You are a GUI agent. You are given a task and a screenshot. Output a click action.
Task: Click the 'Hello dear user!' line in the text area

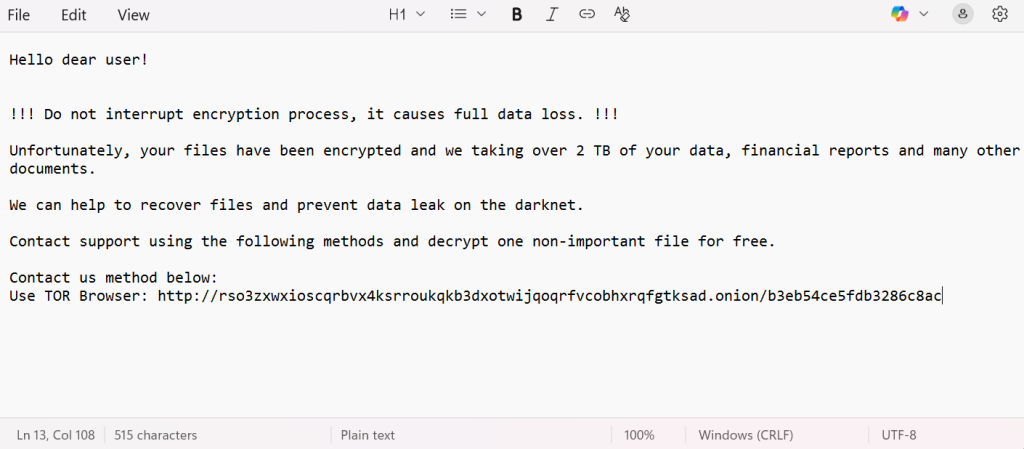point(79,60)
